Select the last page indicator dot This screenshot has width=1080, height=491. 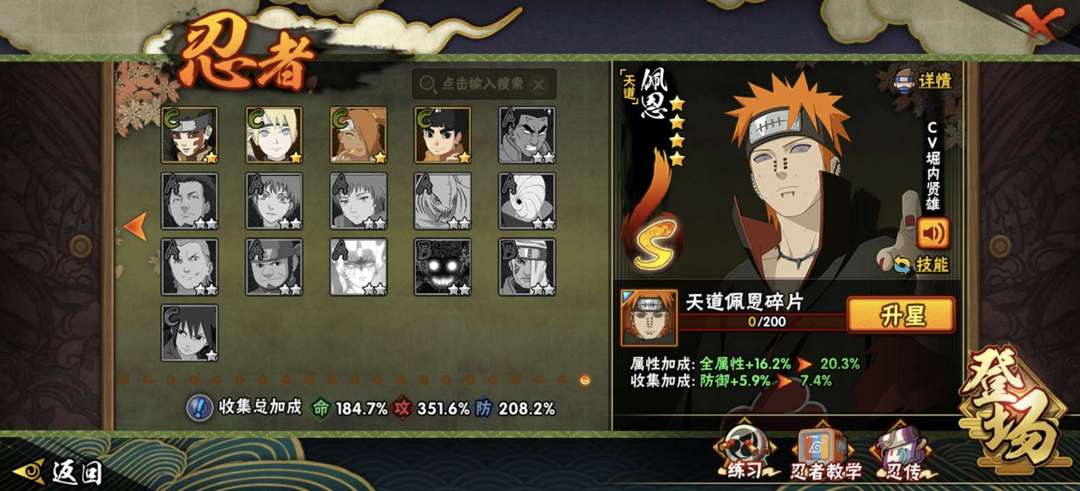pyautogui.click(x=585, y=379)
